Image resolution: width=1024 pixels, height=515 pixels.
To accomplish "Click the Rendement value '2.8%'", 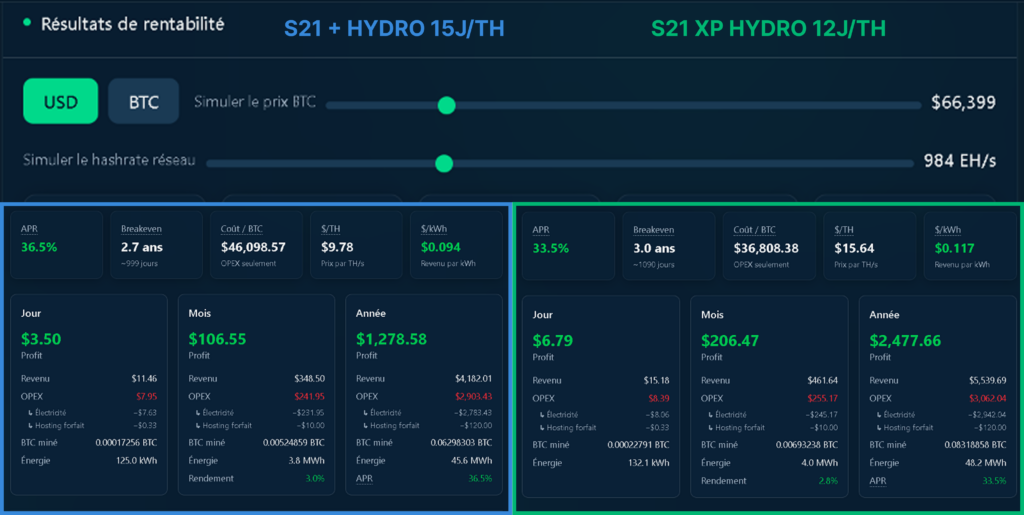I will (828, 481).
